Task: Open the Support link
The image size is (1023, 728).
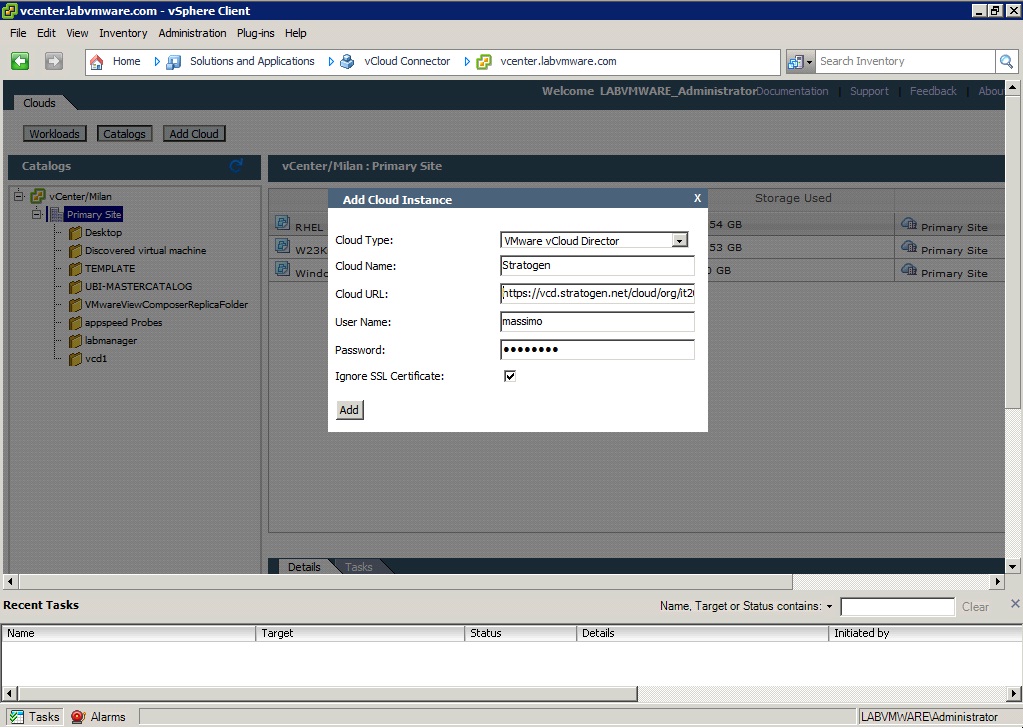Action: (869, 91)
